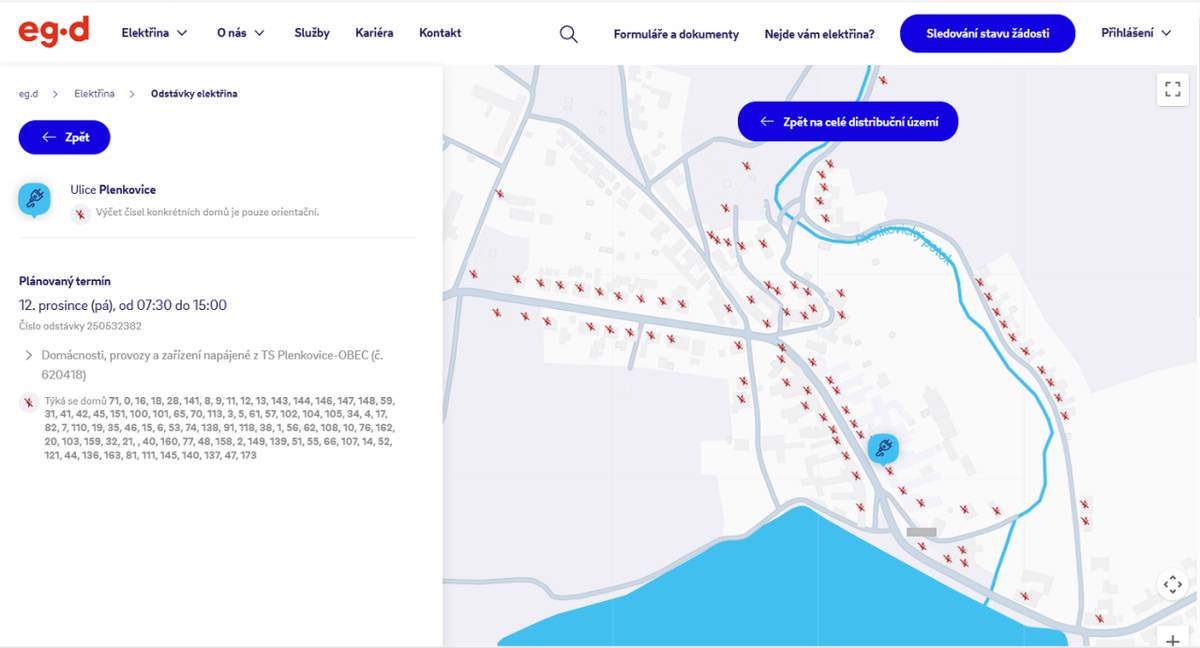The width and height of the screenshot is (1200, 648).
Task: Open Formuláře a dokumenty link
Action: (x=676, y=34)
